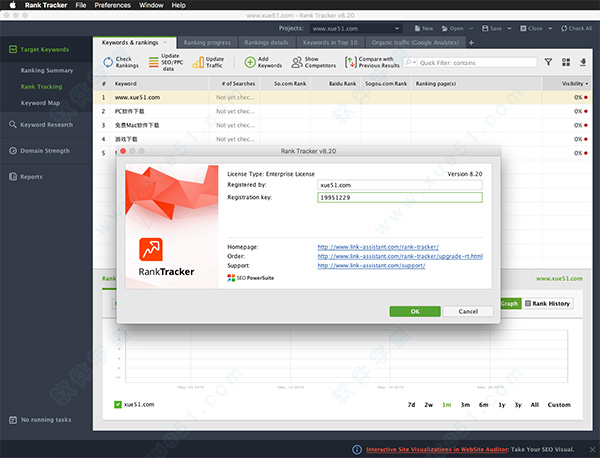Select Keyword Map in sidebar
Screen dimensions: 600x458
[40, 103]
